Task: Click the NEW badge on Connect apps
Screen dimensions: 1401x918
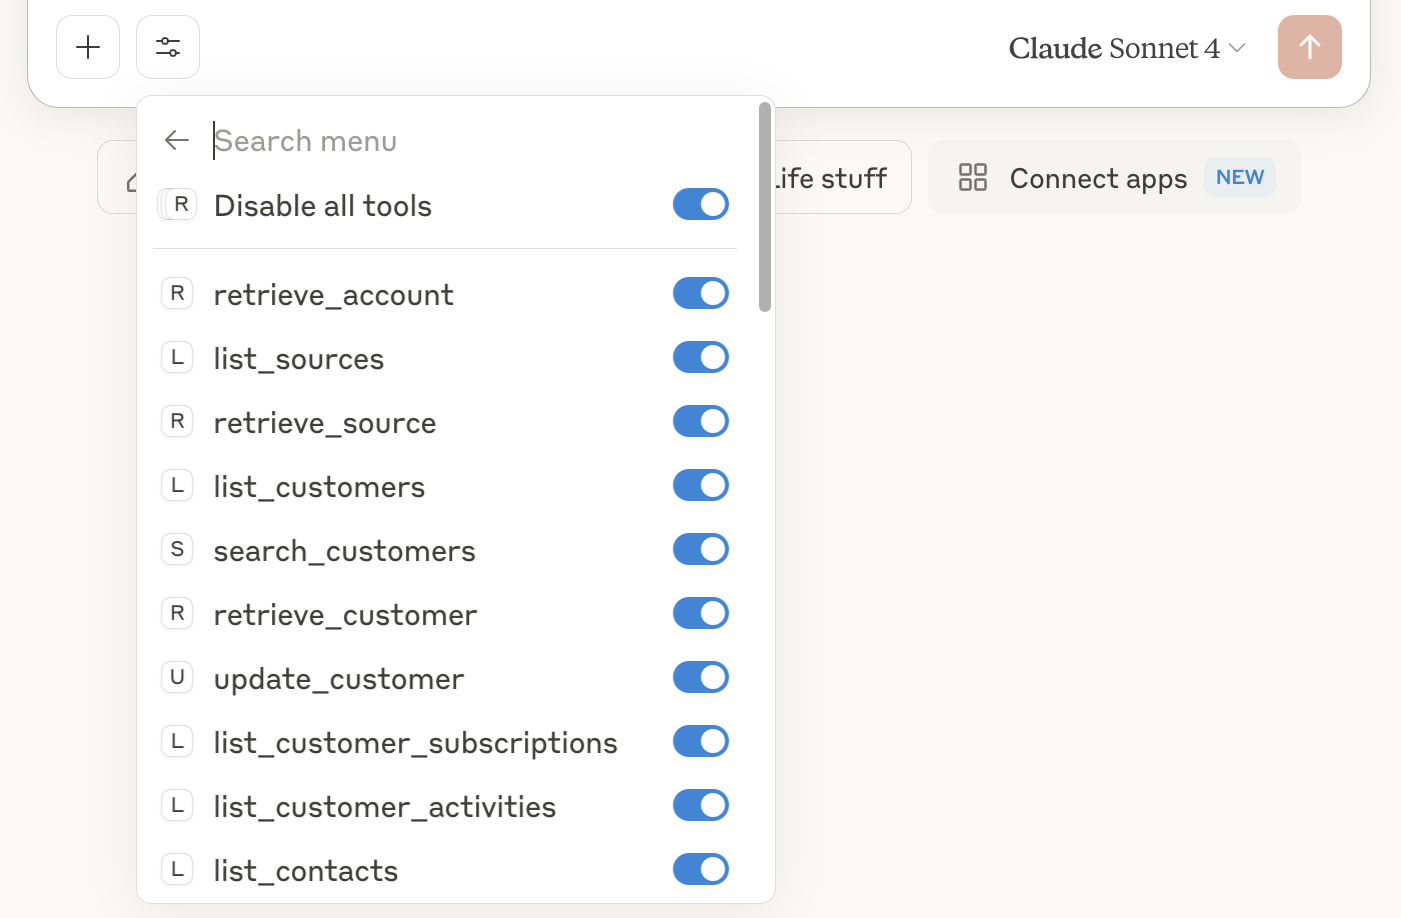Action: pyautogui.click(x=1240, y=177)
